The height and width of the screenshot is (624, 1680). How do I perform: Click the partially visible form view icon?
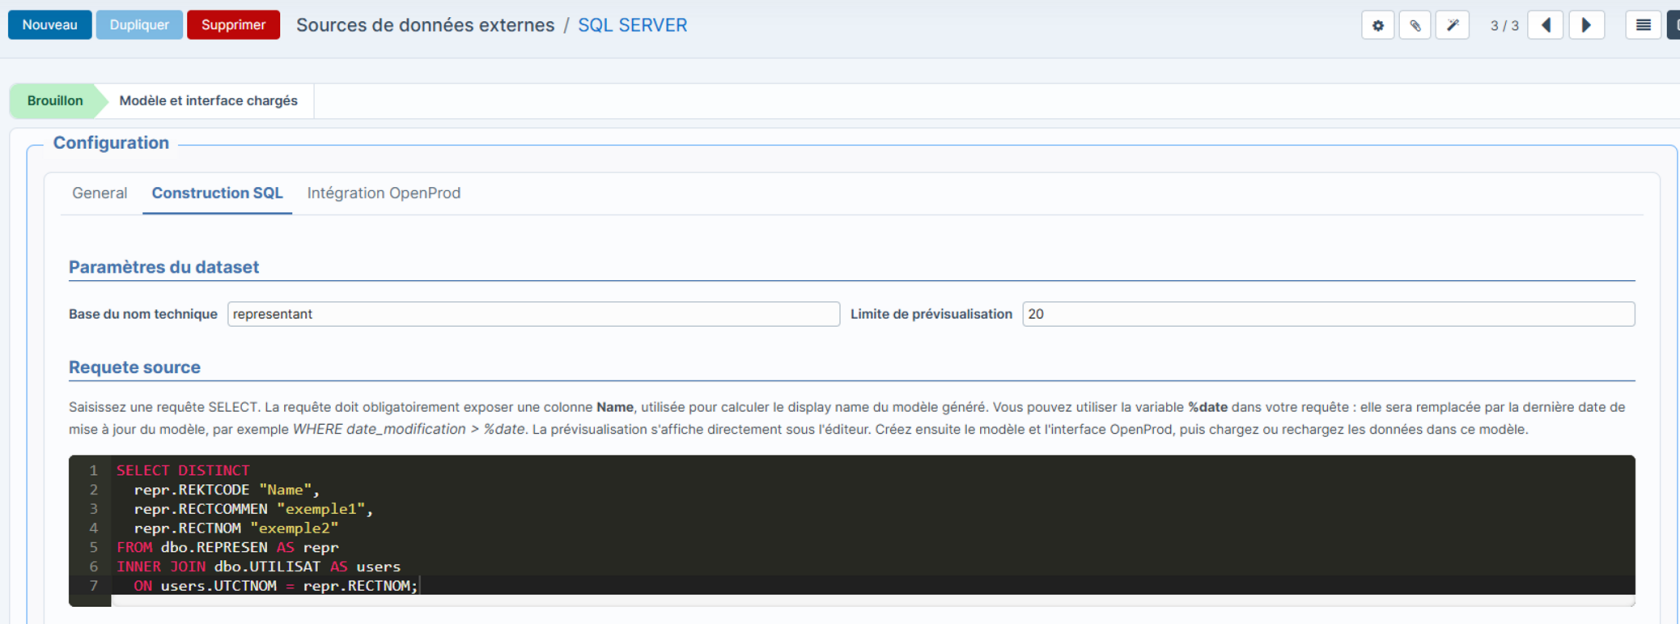pos(1673,25)
